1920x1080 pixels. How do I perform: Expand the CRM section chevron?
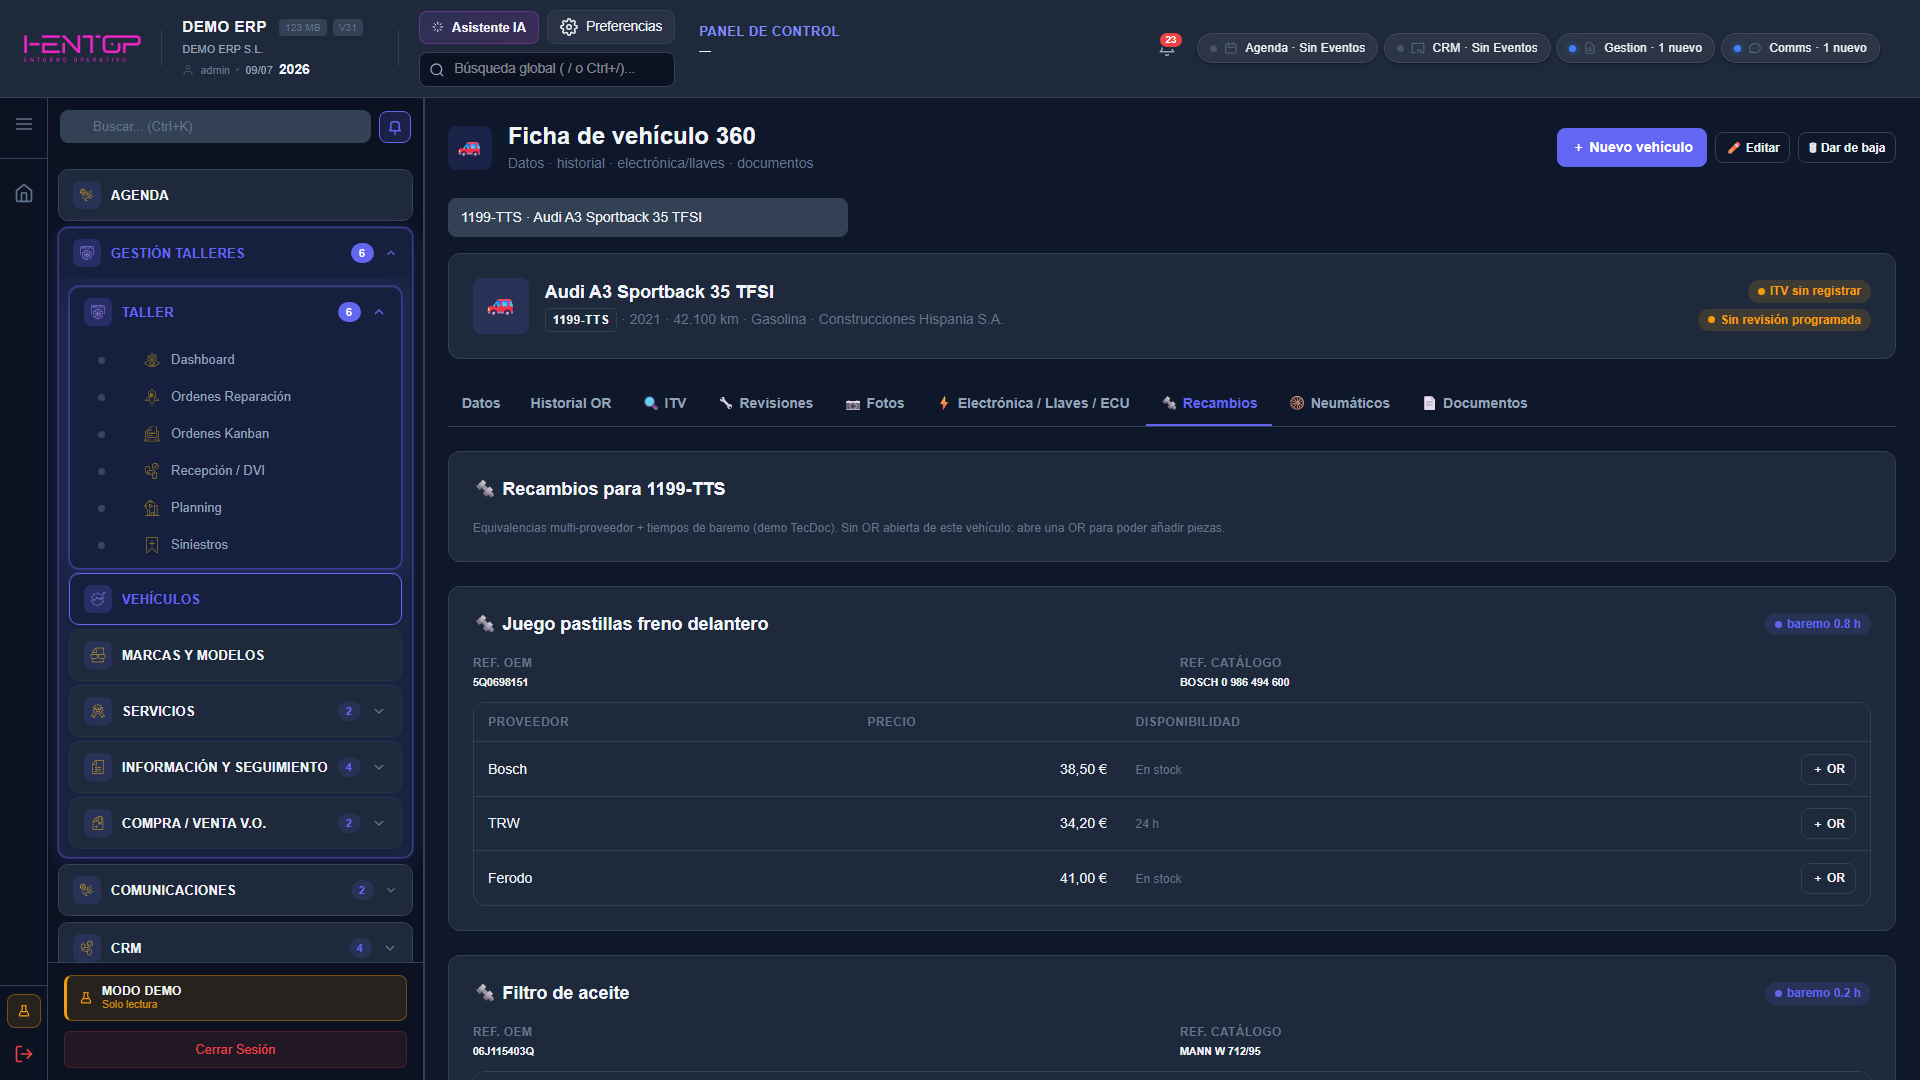pos(390,948)
